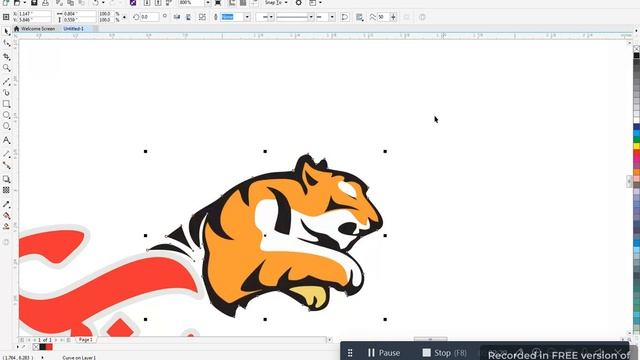Select the Rectangle tool
Viewport: 640px width, 360px height.
point(6,104)
